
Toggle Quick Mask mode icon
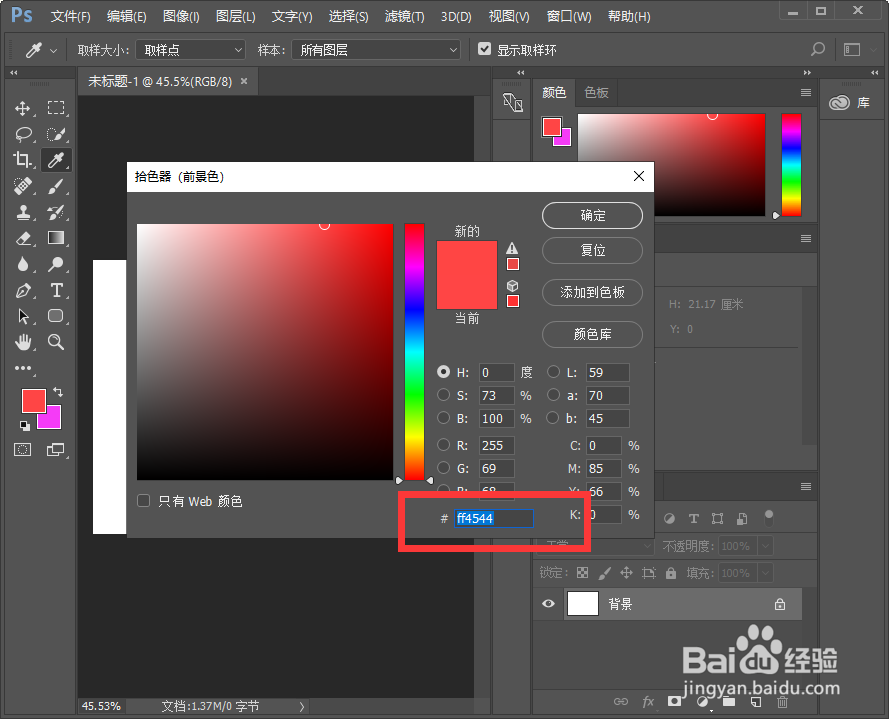pyautogui.click(x=23, y=450)
